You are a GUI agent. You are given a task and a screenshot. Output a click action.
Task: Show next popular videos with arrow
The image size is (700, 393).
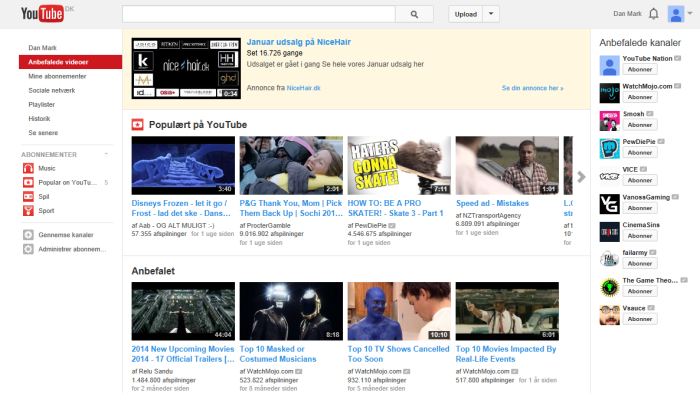tap(581, 177)
